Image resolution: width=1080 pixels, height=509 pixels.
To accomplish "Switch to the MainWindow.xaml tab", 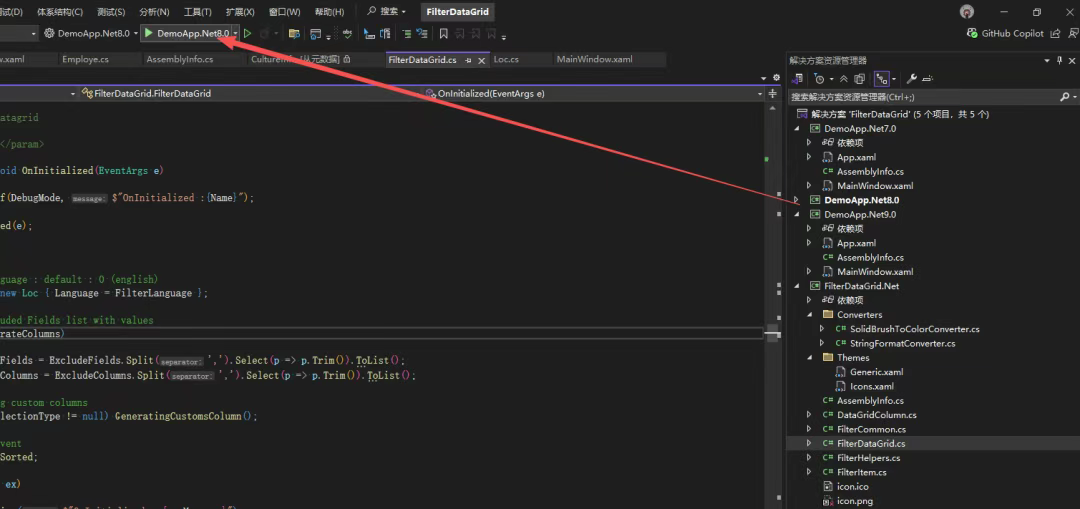I will tap(594, 60).
